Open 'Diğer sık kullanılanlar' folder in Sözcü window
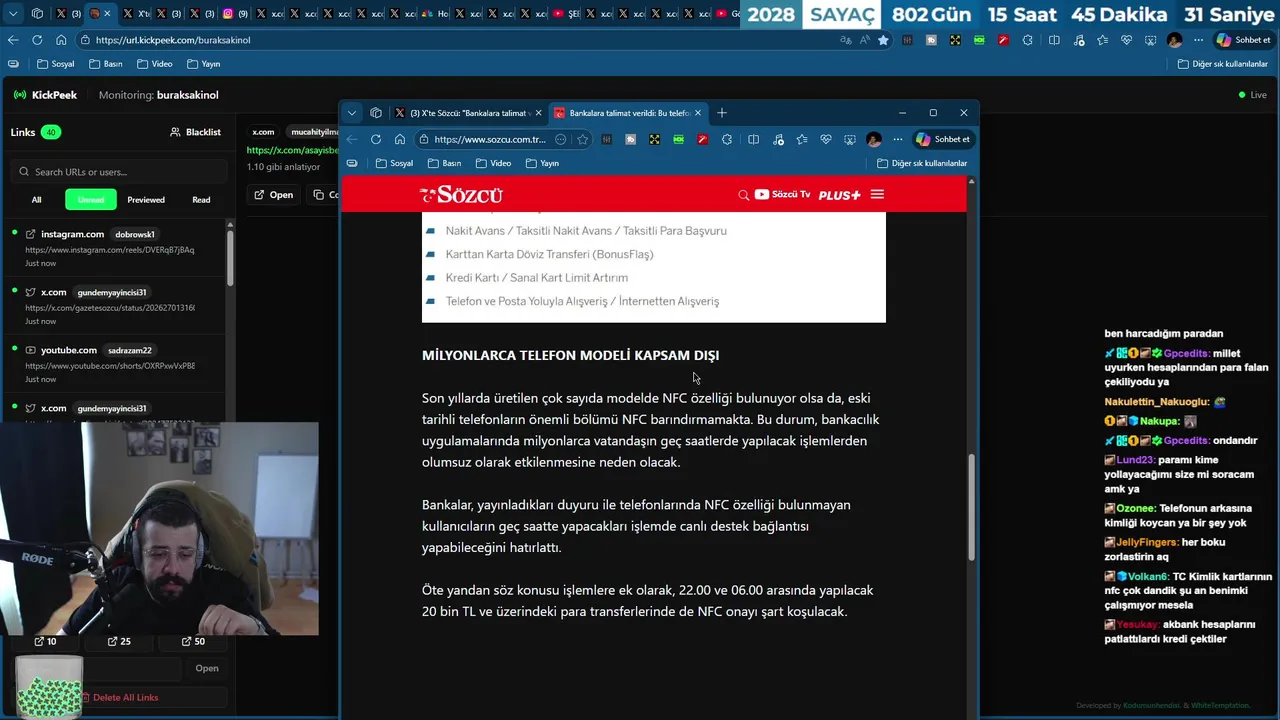The image size is (1280, 720). pos(922,163)
